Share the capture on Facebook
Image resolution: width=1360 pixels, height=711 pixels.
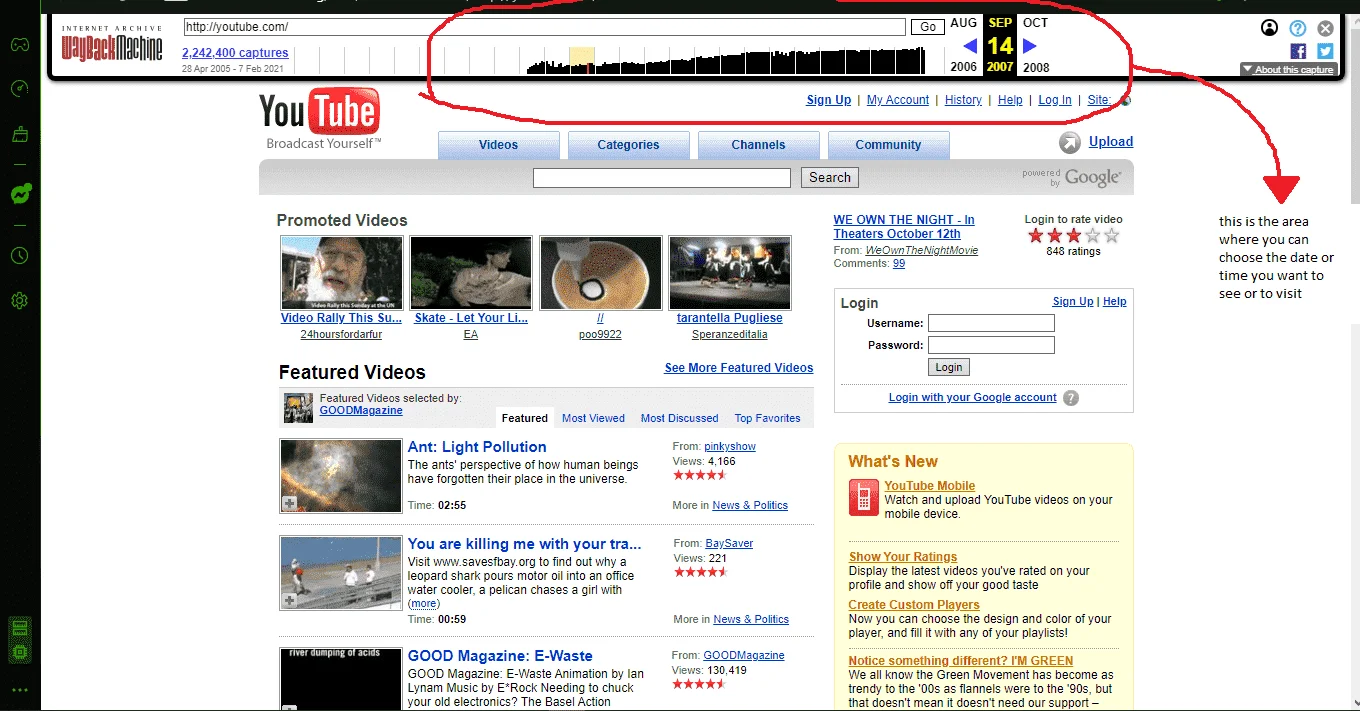[1298, 51]
